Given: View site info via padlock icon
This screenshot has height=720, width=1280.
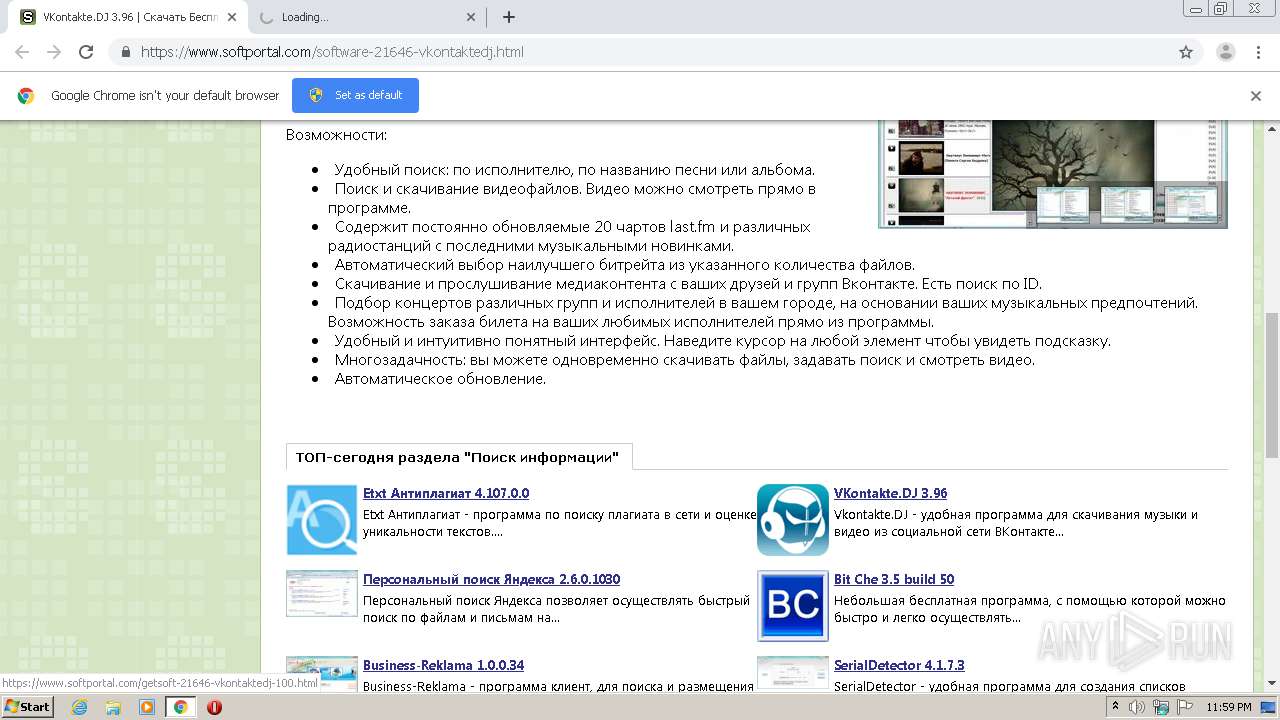Looking at the screenshot, I should click(125, 52).
